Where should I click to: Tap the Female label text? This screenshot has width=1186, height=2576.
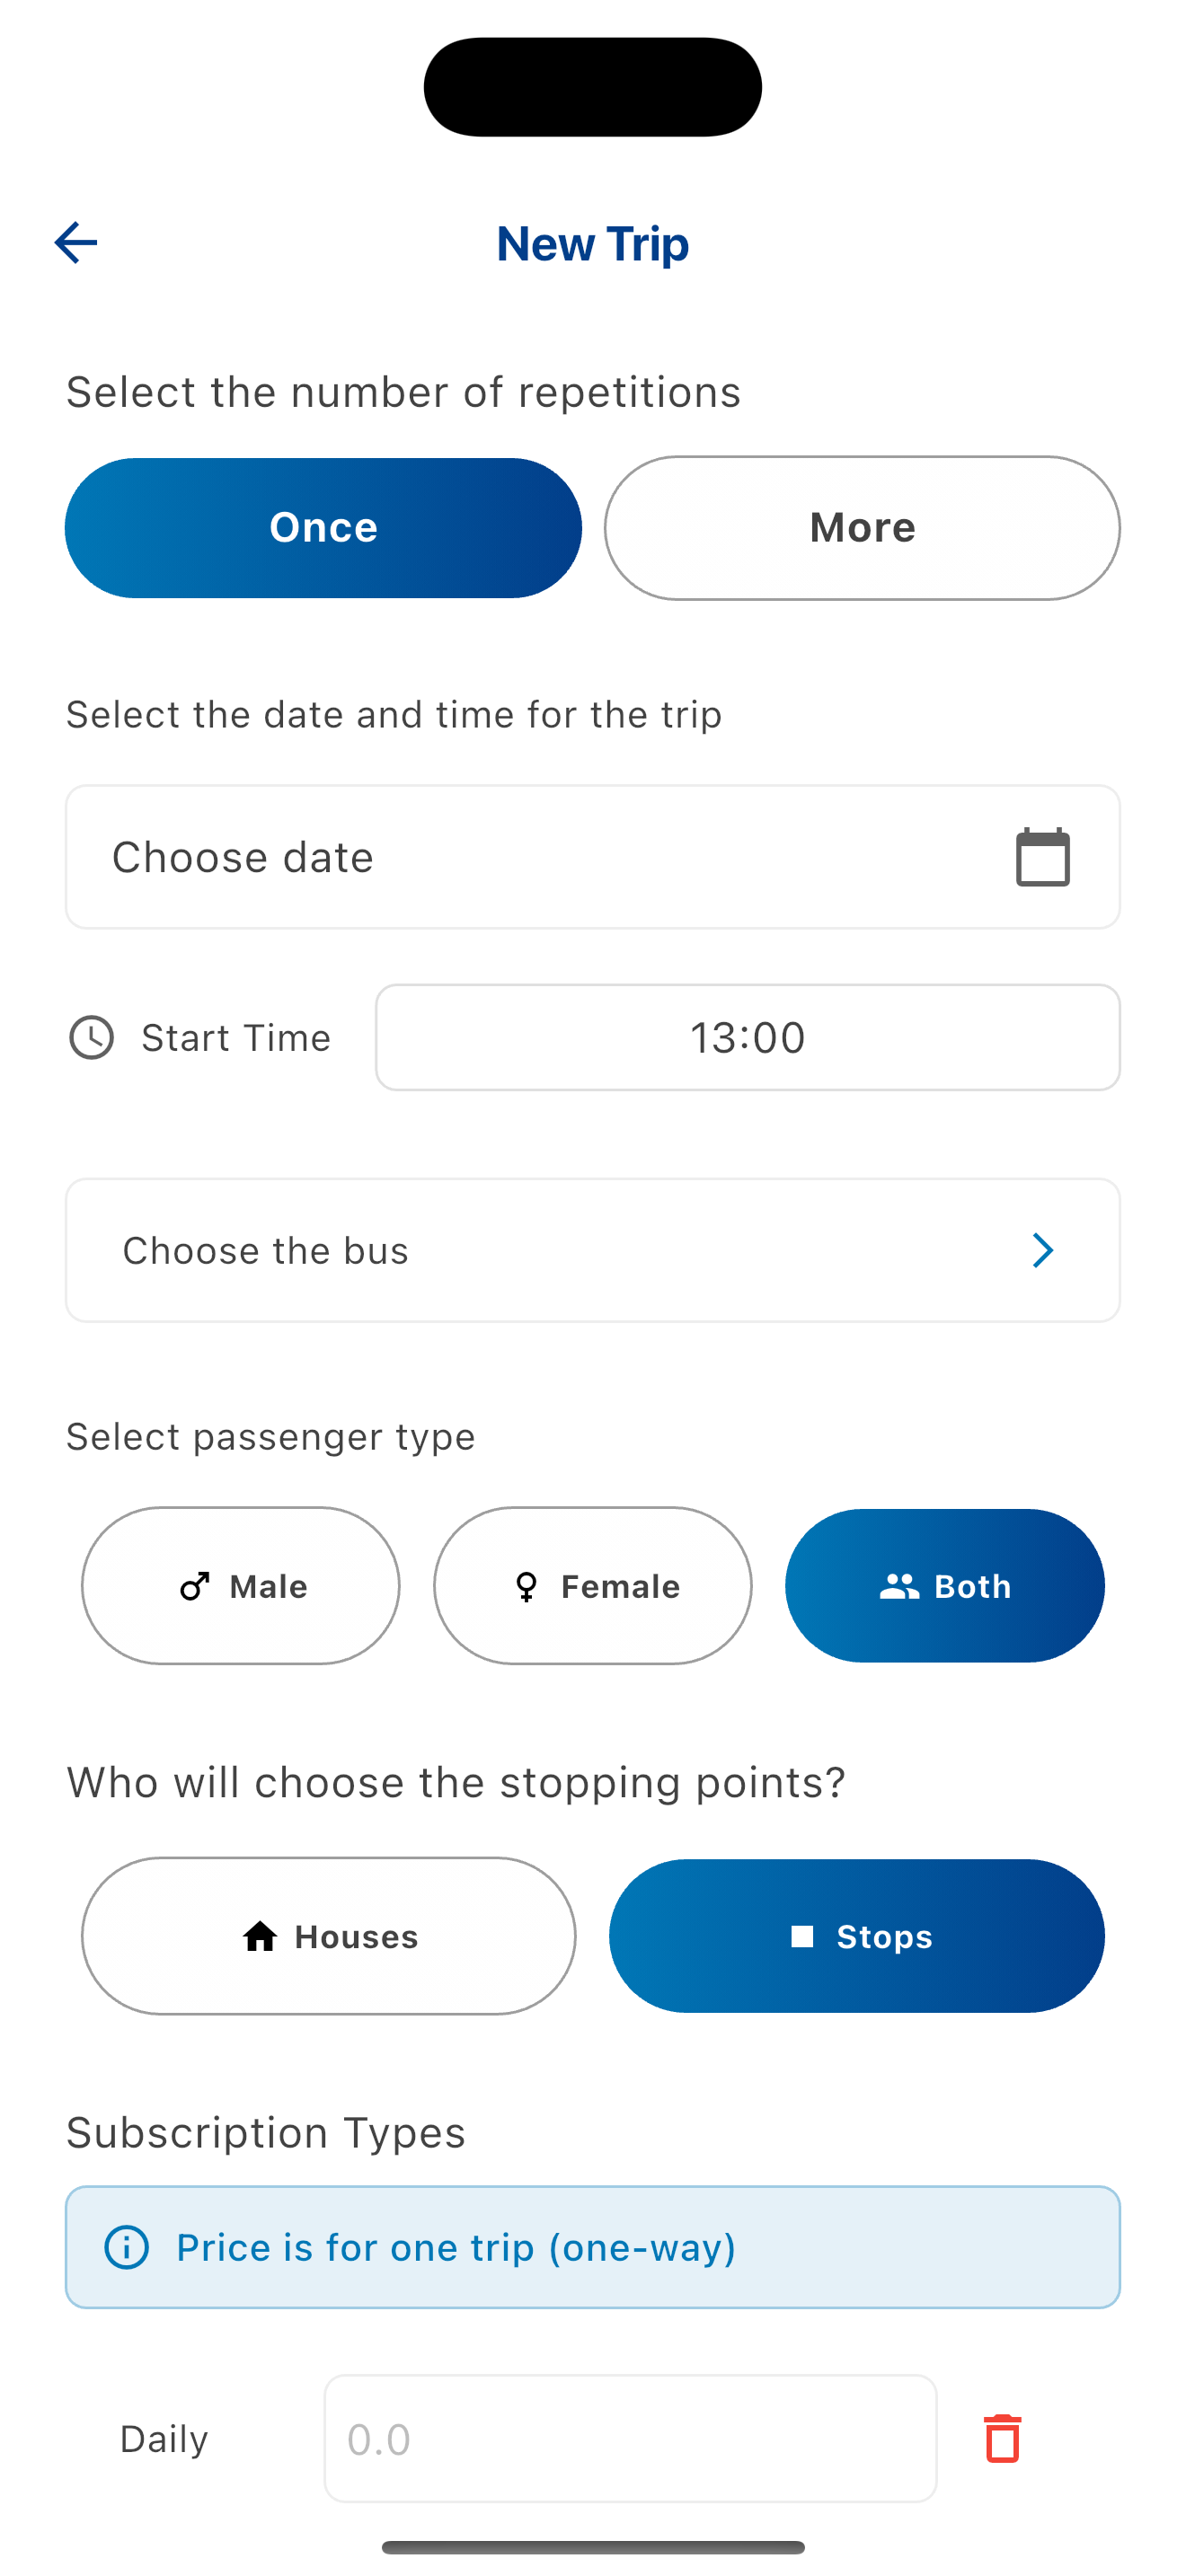[x=620, y=1586]
